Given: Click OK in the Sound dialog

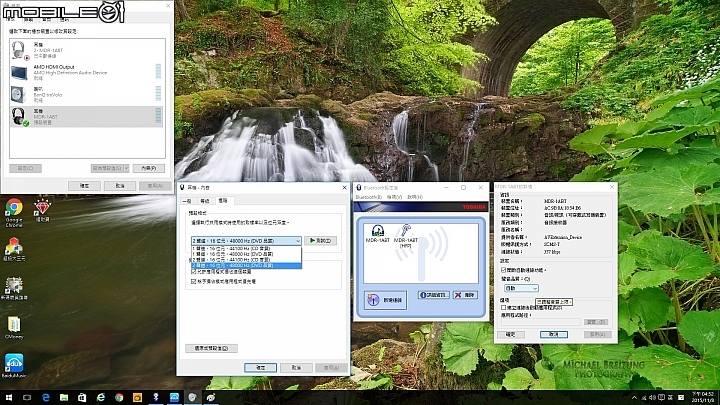Looking at the screenshot, I should (x=84, y=186).
